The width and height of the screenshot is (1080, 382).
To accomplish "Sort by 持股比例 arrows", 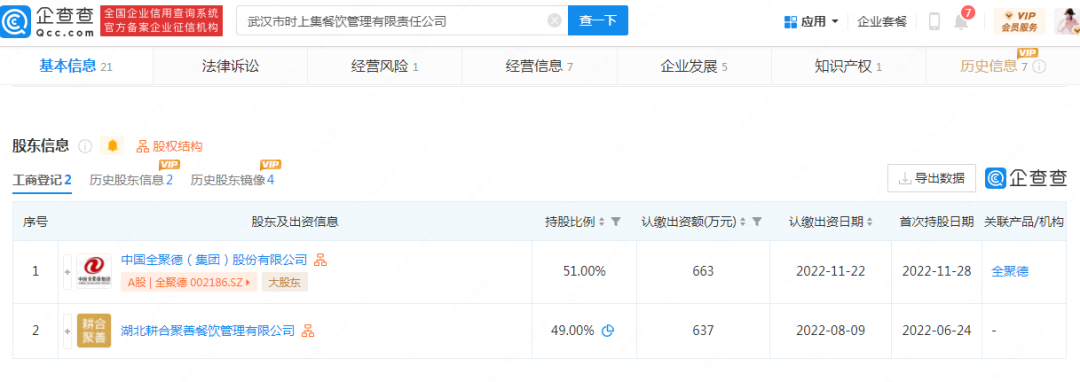I will [x=602, y=222].
